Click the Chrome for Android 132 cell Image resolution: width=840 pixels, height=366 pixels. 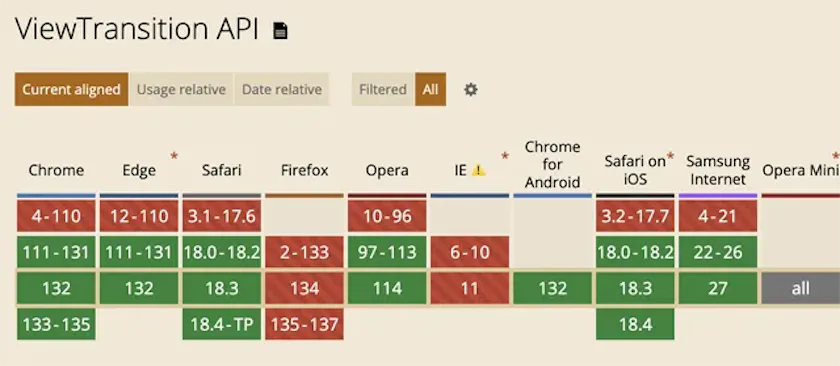coord(552,288)
